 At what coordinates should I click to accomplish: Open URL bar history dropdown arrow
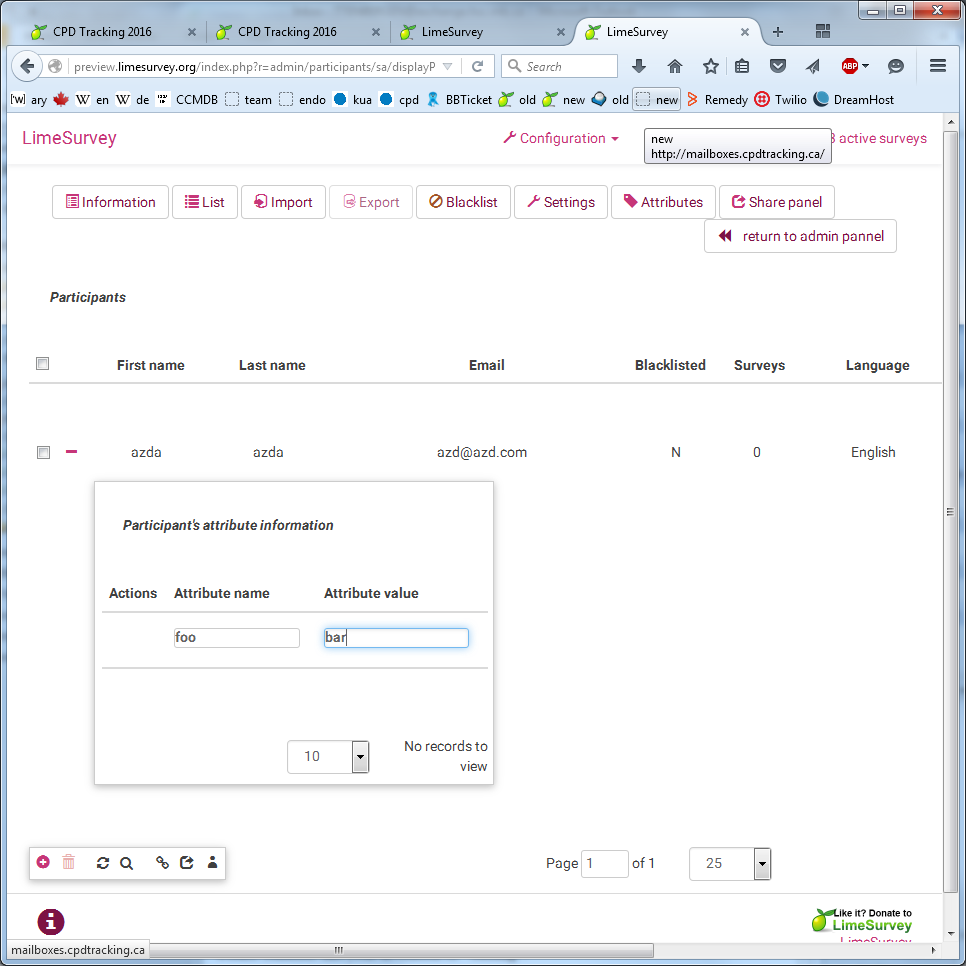pyautogui.click(x=448, y=67)
